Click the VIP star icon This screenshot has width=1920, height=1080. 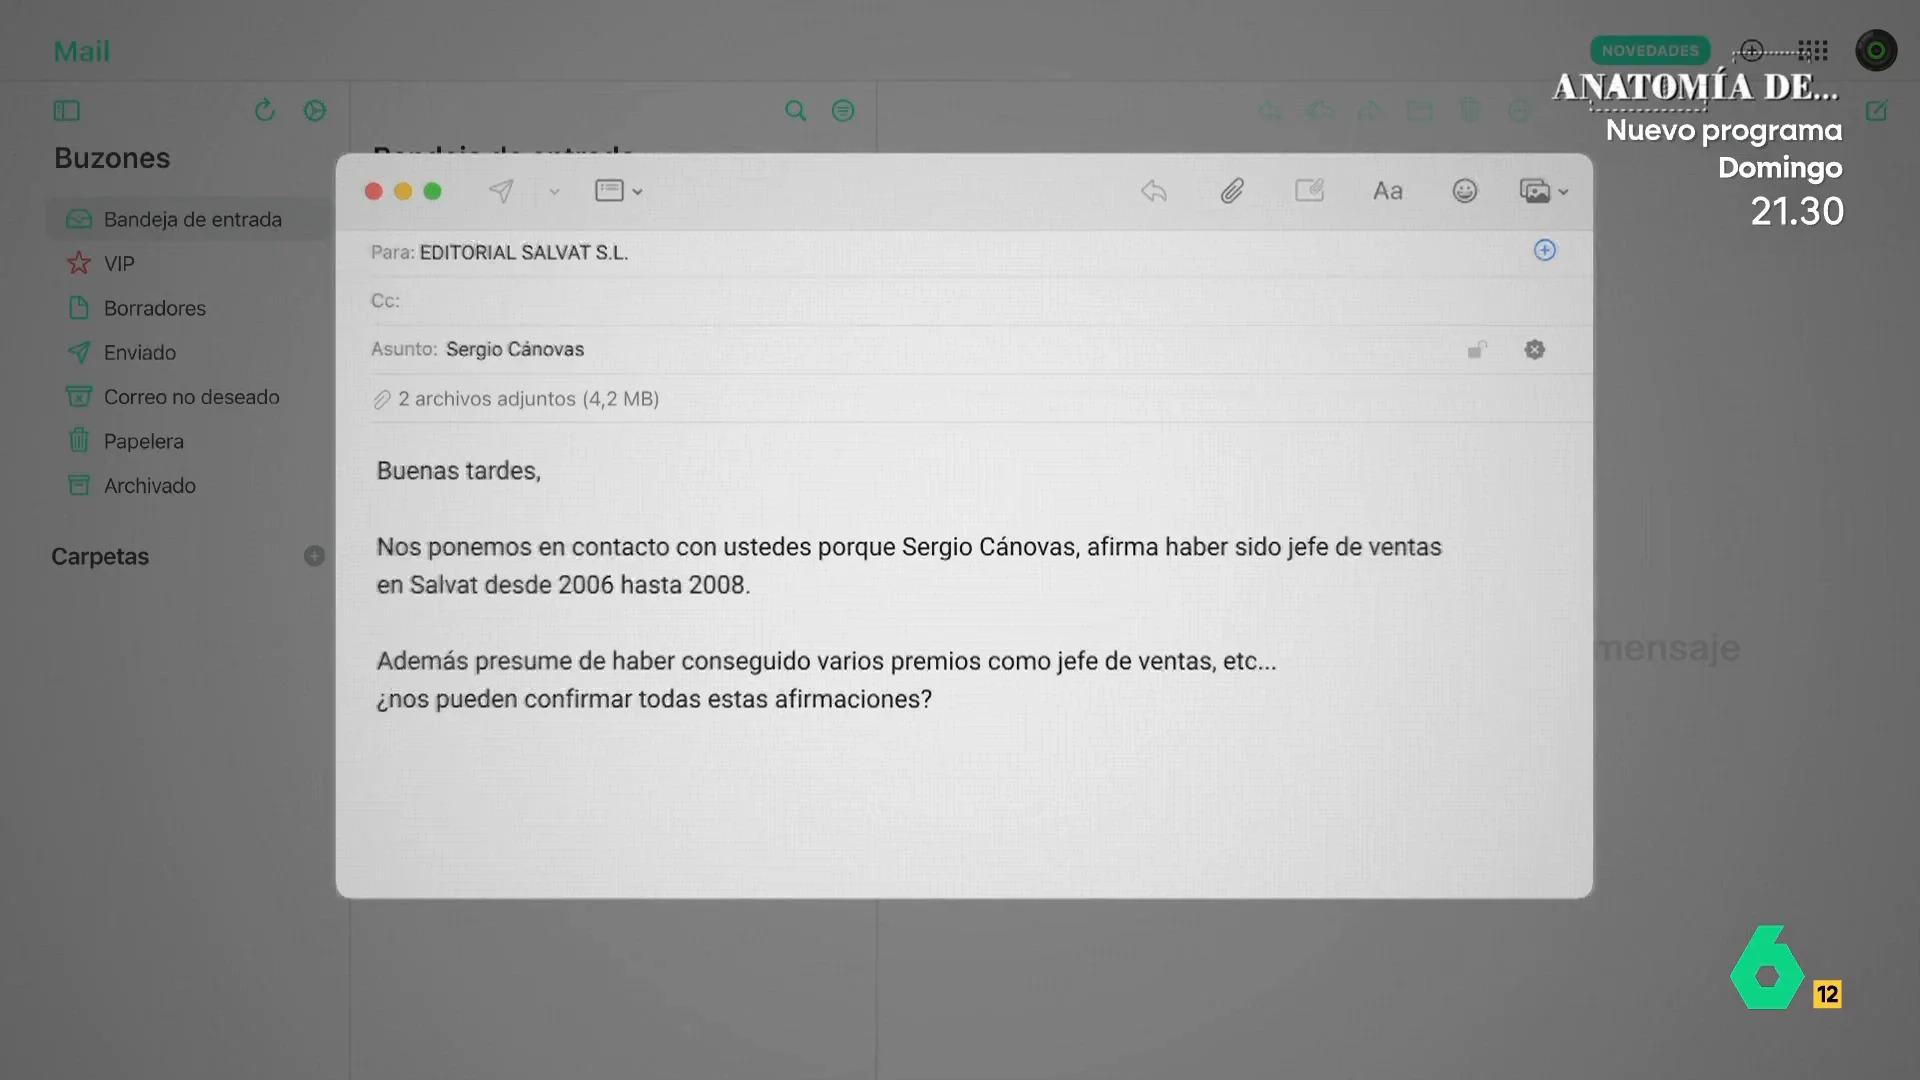[x=79, y=263]
